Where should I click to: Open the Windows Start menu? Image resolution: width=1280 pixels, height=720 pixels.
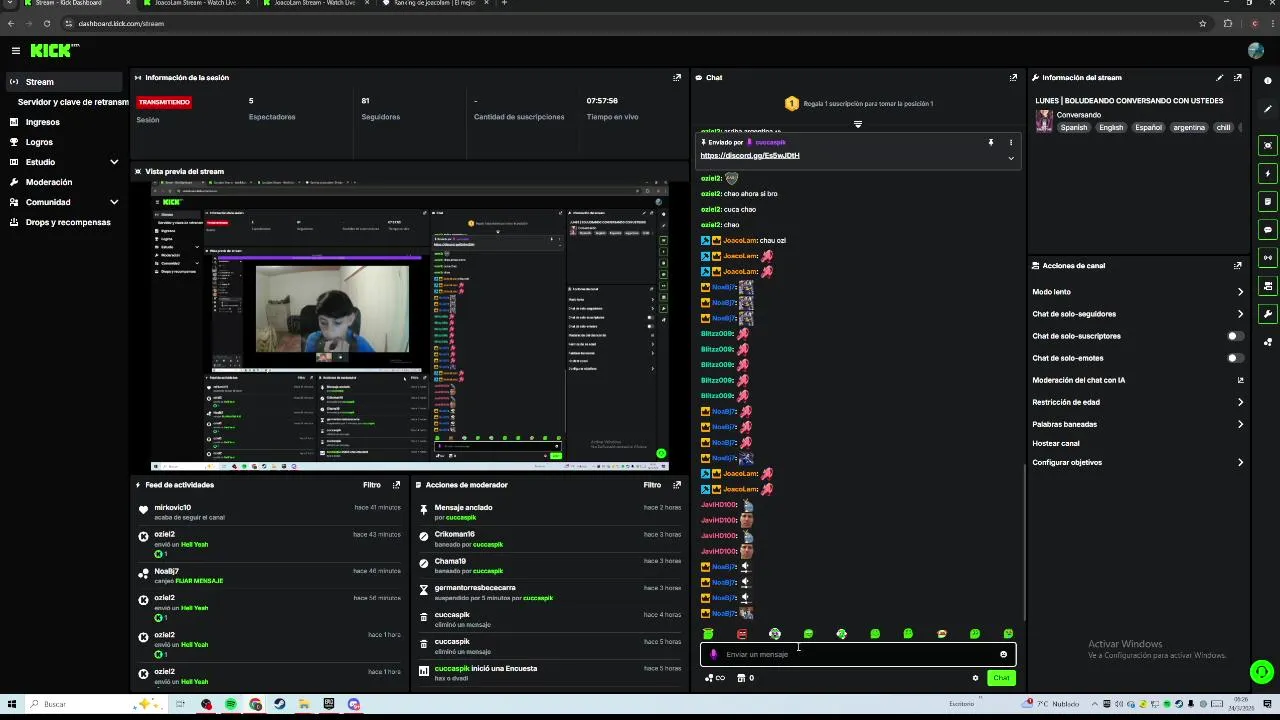click(x=11, y=704)
